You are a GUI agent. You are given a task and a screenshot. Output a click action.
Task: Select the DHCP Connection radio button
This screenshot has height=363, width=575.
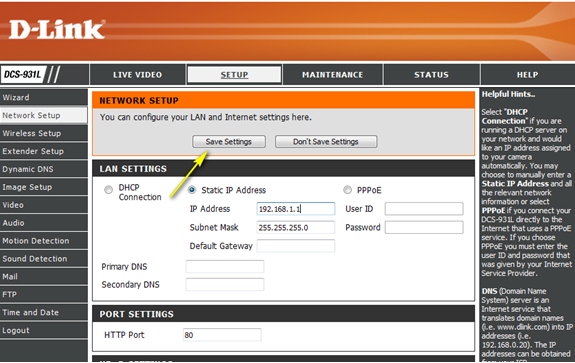tap(108, 190)
